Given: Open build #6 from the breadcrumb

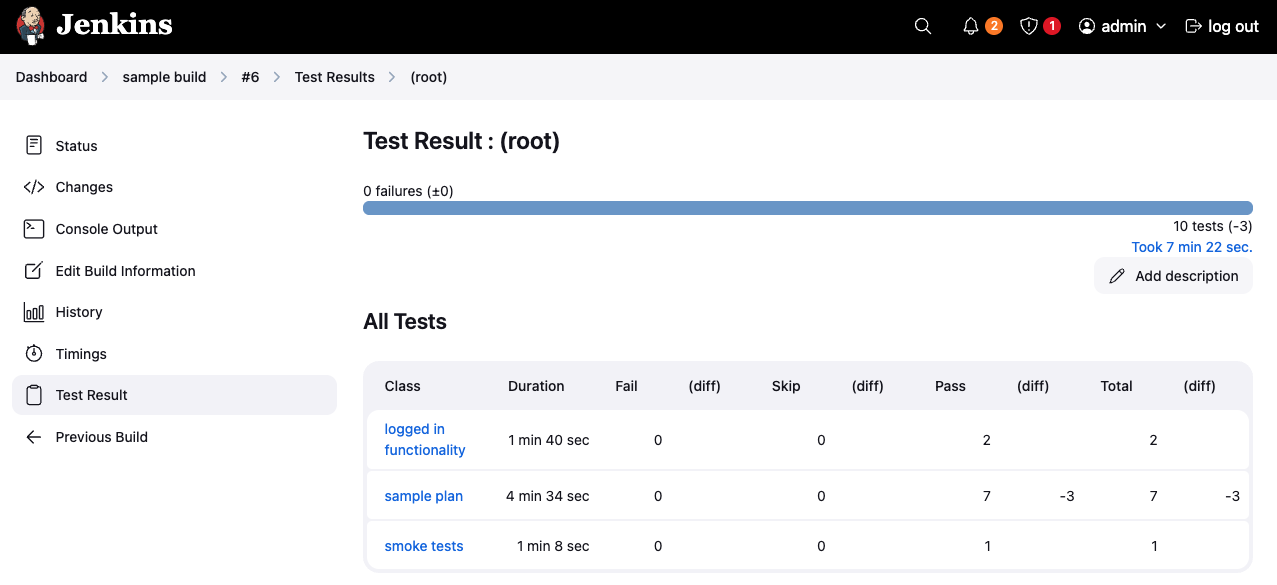Looking at the screenshot, I should point(250,77).
